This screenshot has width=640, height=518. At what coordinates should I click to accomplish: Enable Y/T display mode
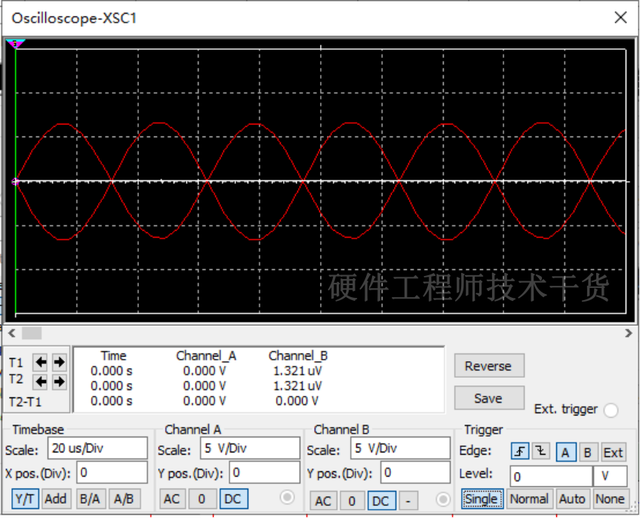point(25,499)
